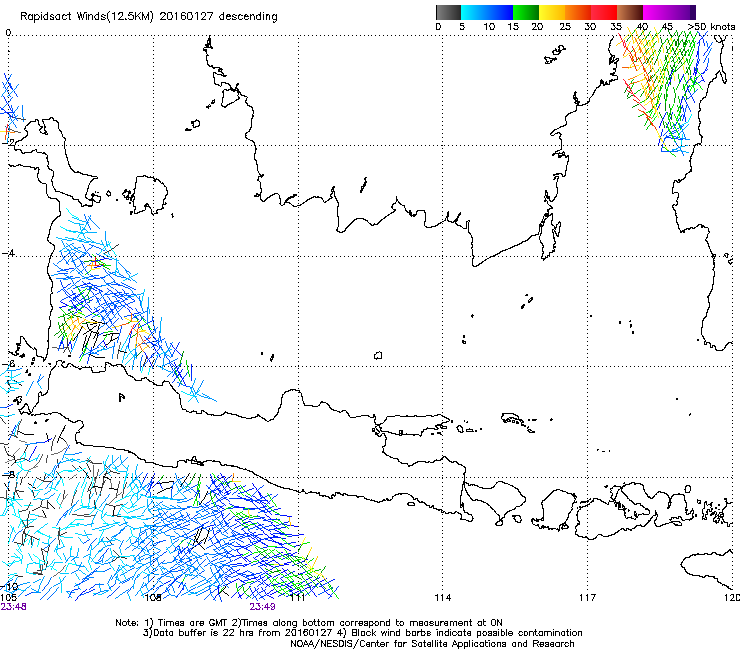Click the longitude label '114'

(x=443, y=598)
